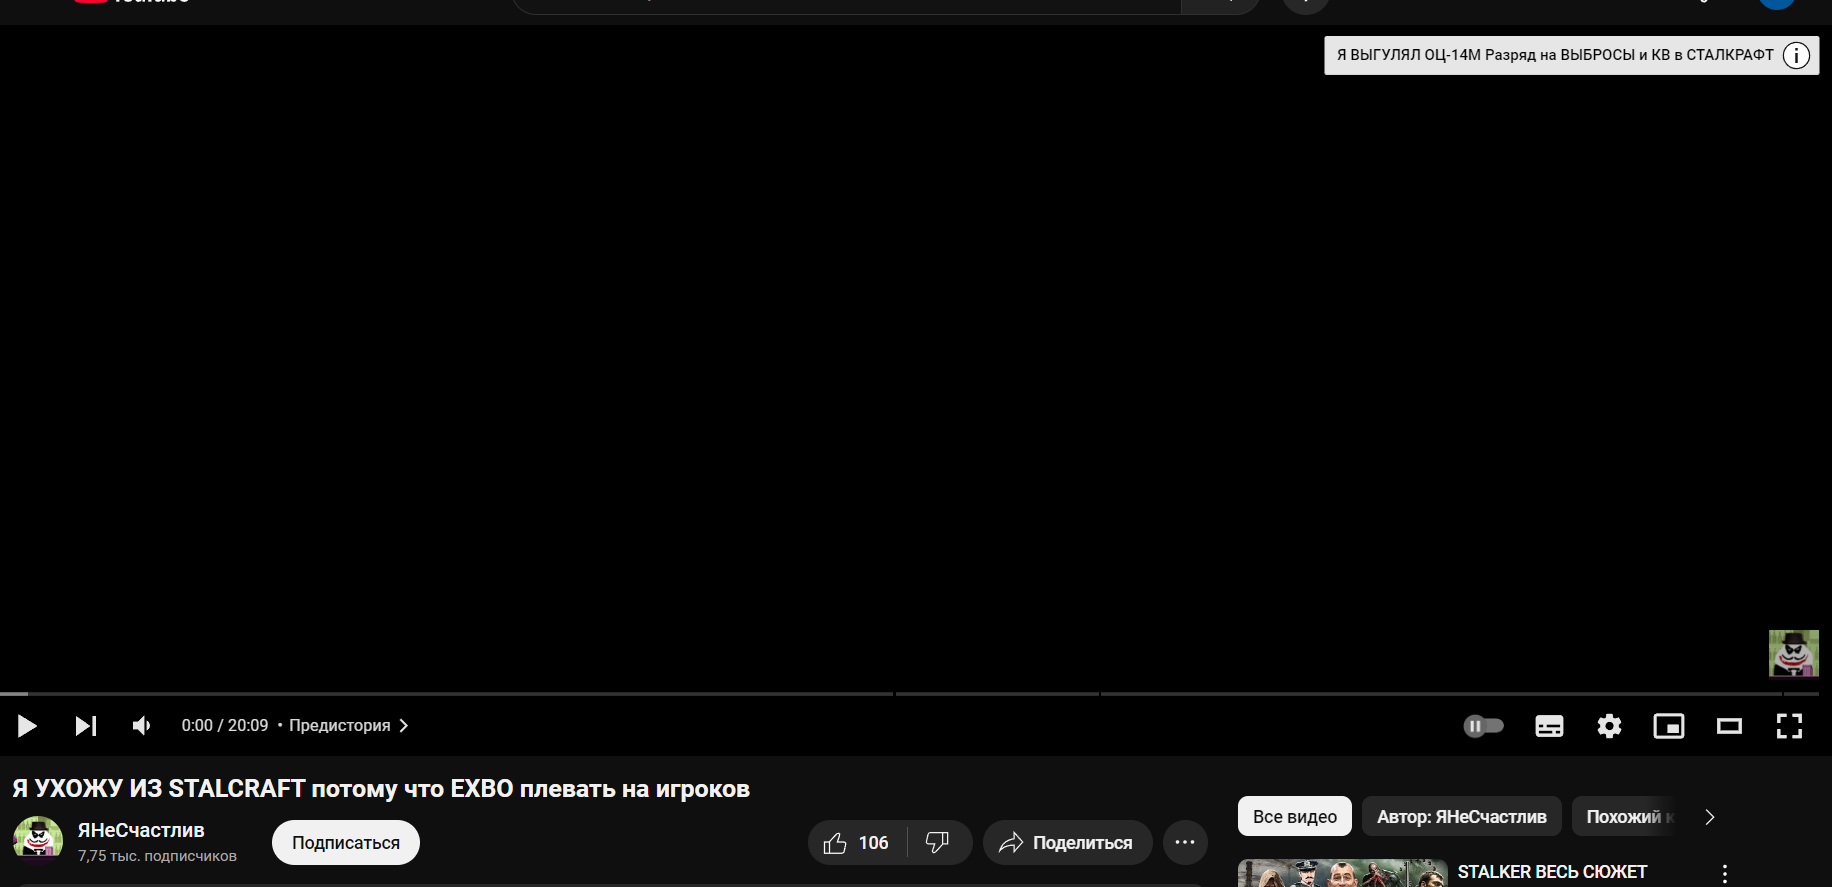The height and width of the screenshot is (887, 1832).
Task: Subscribe with the Подписаться button
Action: 346,843
